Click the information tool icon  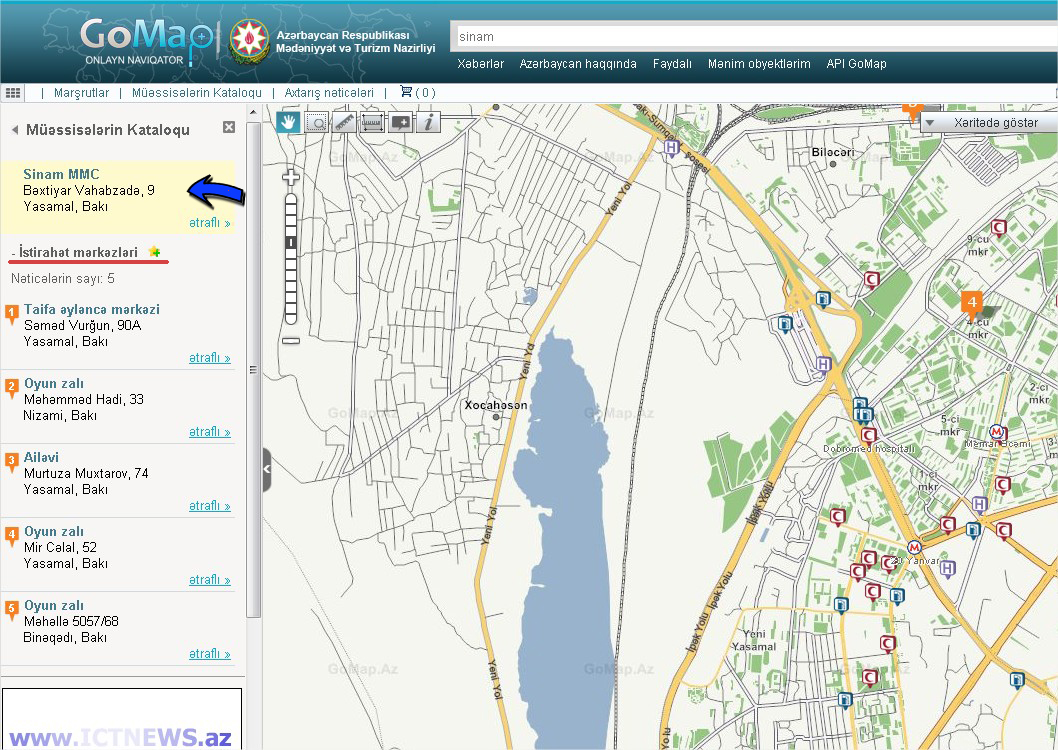429,122
